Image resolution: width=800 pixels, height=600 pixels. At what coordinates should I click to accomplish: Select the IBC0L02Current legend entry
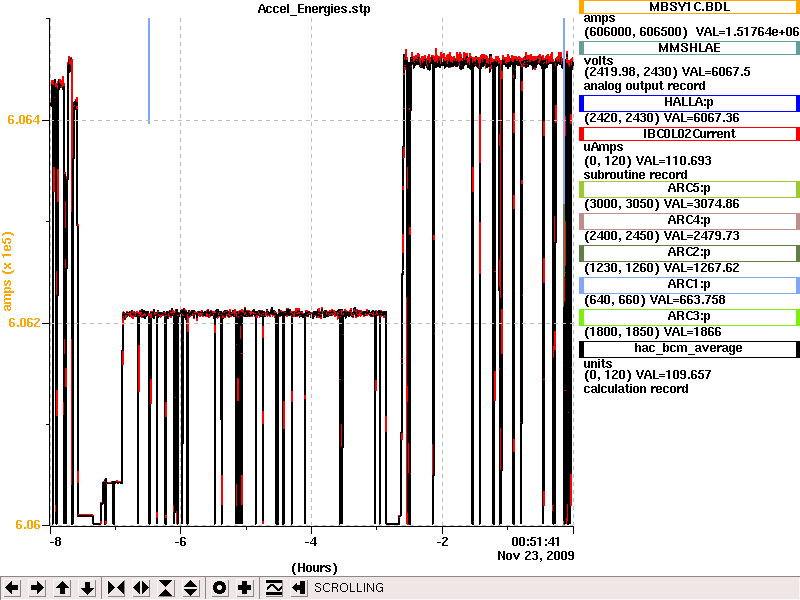click(689, 134)
